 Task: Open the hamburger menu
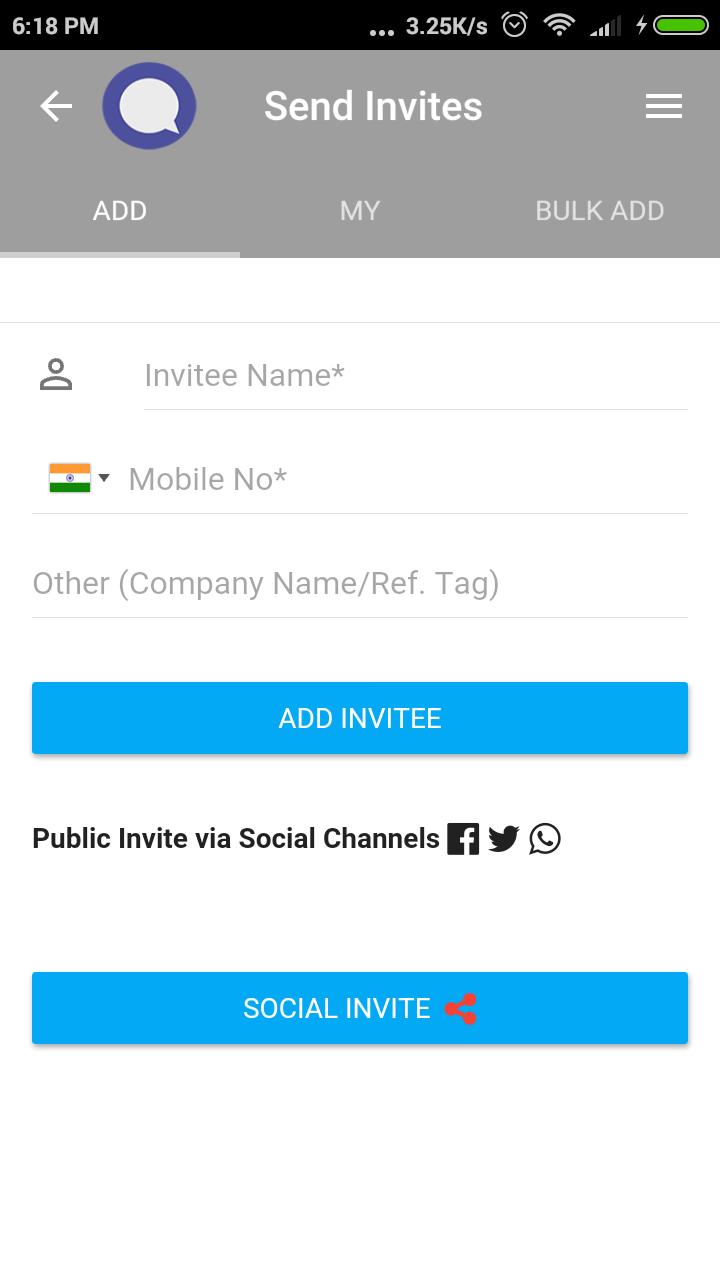[664, 106]
